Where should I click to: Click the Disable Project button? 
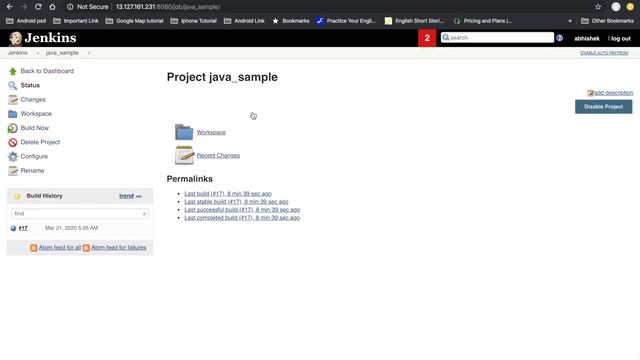[x=603, y=107]
